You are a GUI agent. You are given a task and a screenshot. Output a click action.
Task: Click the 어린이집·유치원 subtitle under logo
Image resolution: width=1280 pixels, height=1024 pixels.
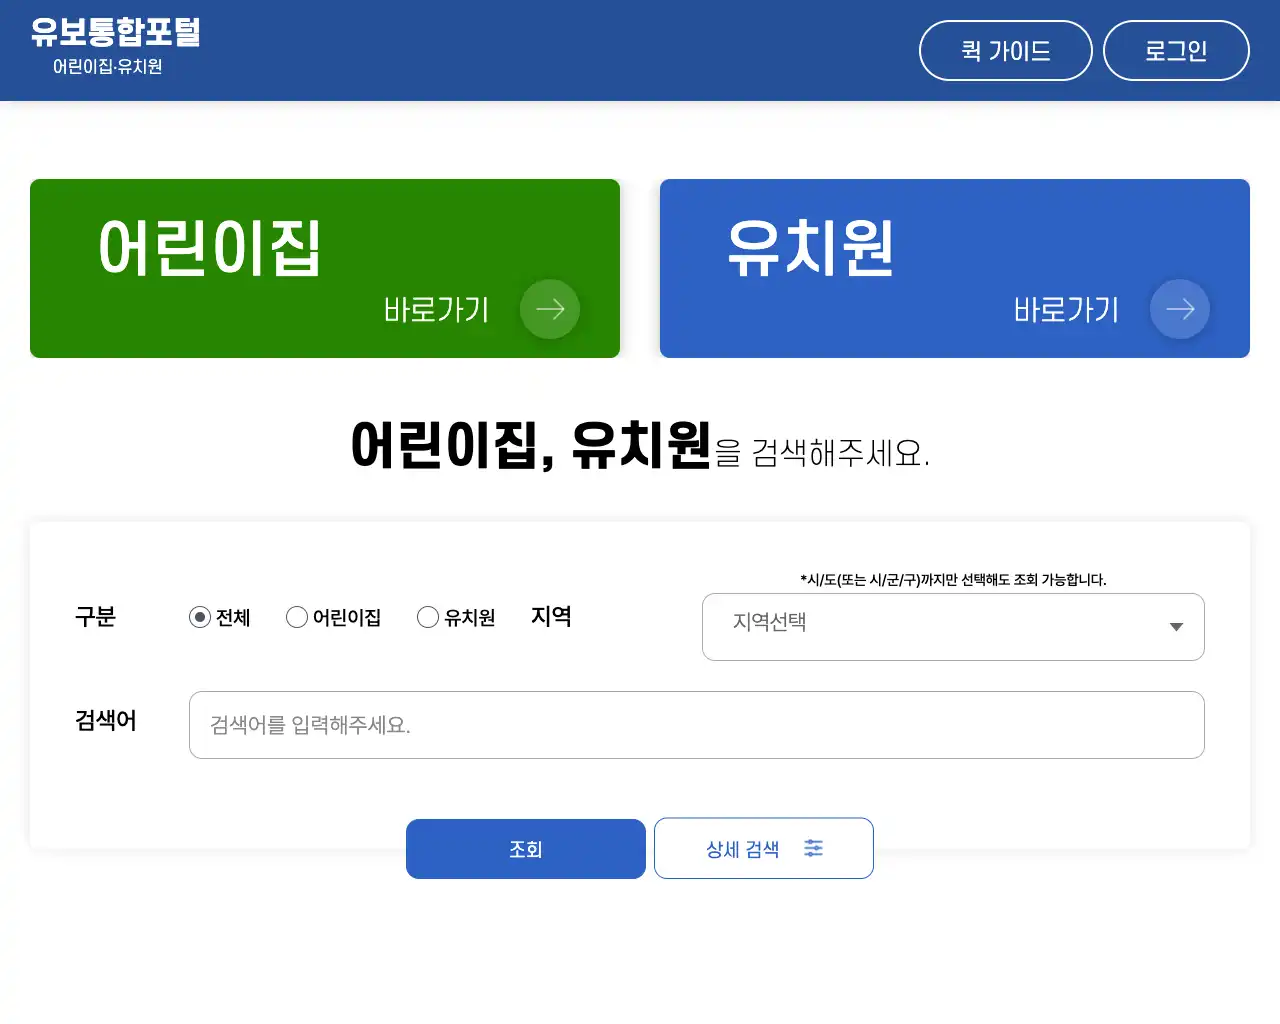[x=107, y=67]
